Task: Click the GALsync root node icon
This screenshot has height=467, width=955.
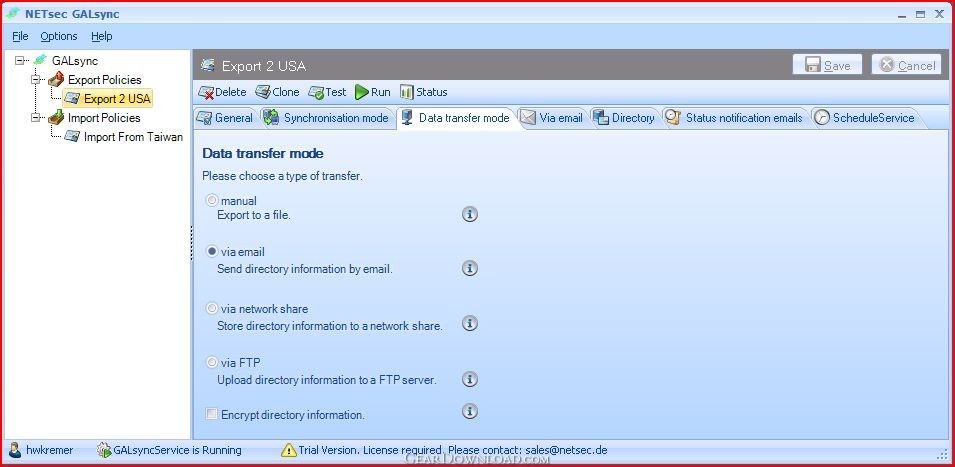Action: click(40, 60)
